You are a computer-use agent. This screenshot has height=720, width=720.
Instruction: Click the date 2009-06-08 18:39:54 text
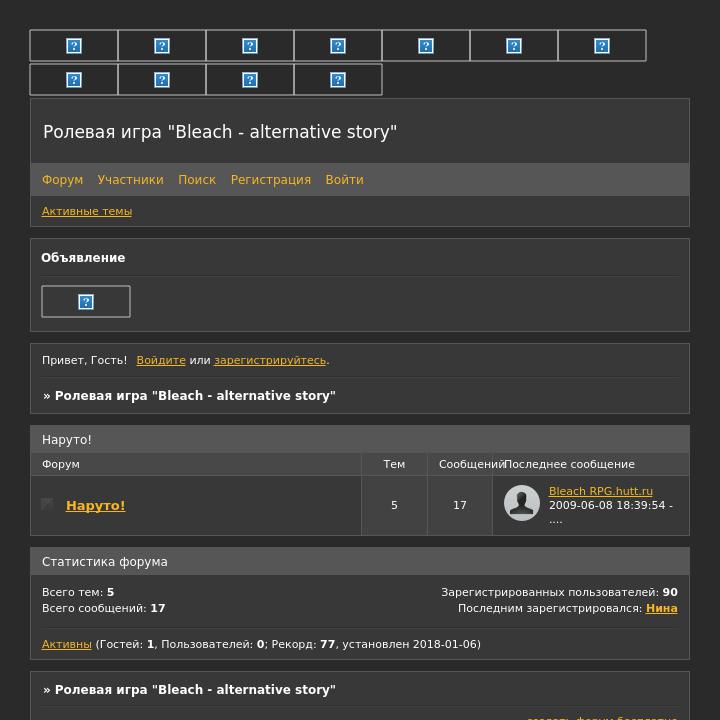[607, 505]
